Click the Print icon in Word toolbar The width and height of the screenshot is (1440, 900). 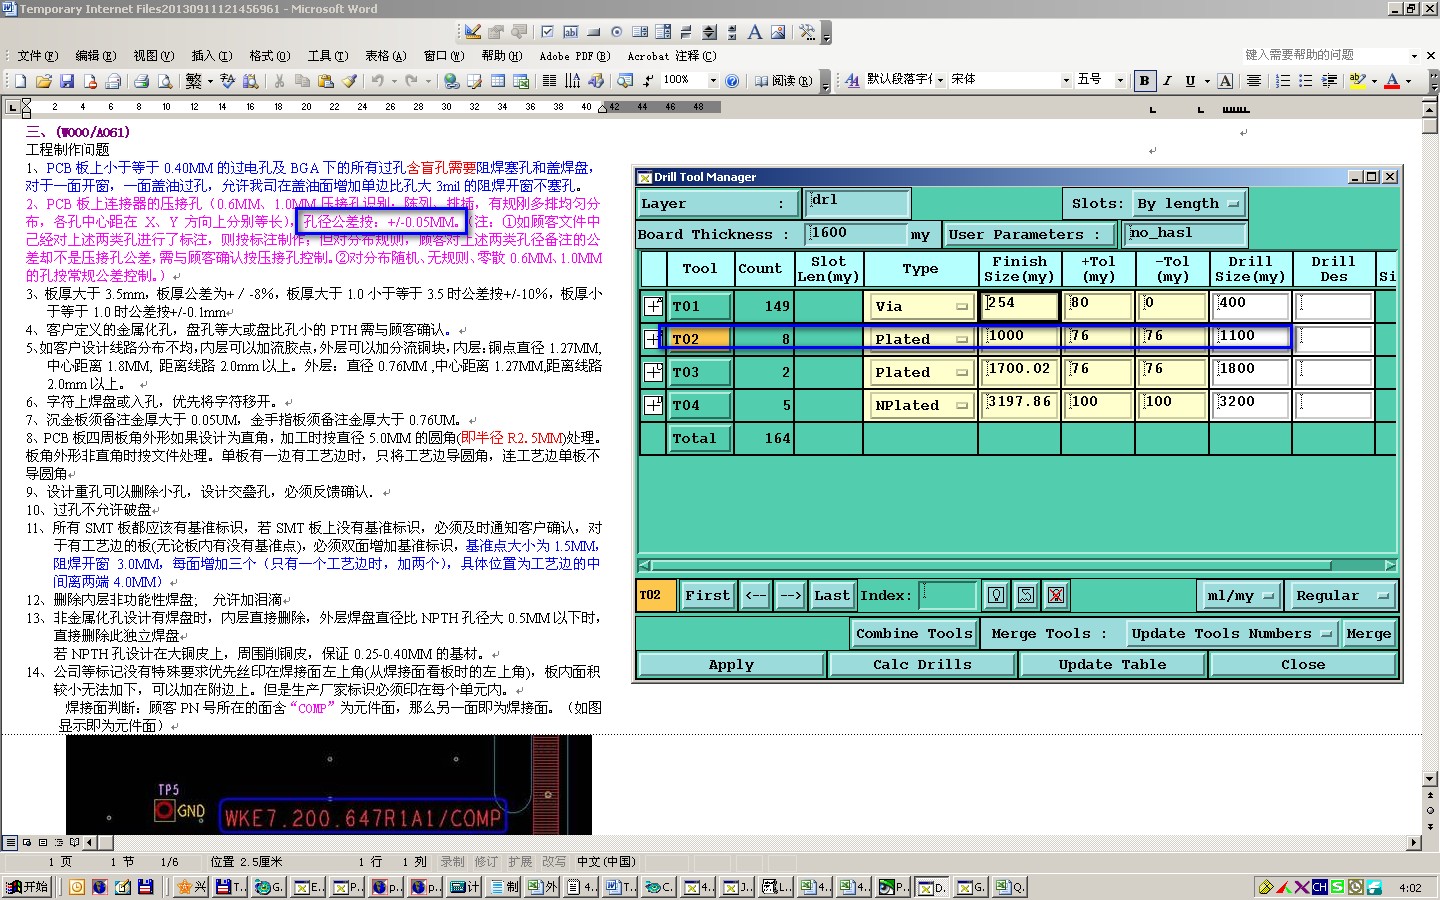click(x=141, y=81)
